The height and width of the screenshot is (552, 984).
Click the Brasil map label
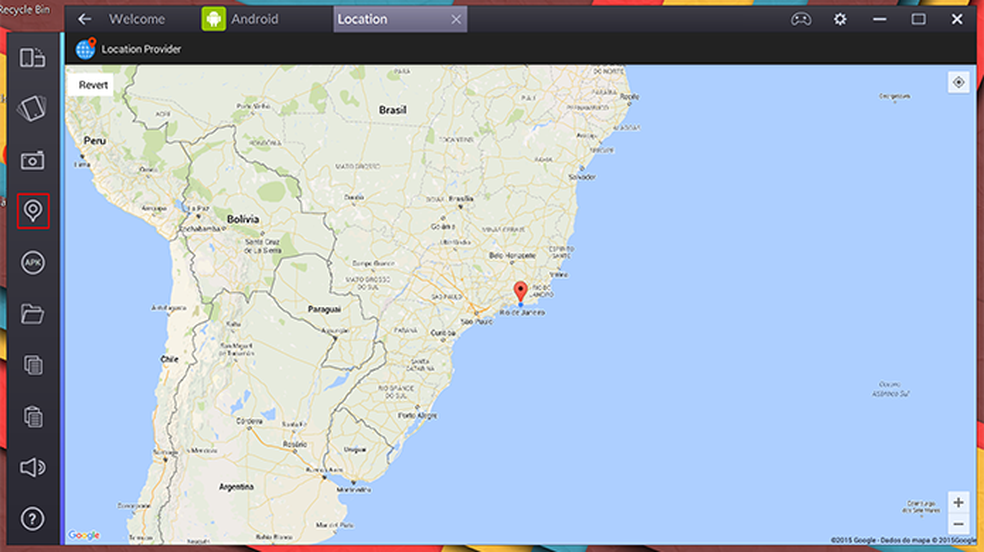[392, 110]
